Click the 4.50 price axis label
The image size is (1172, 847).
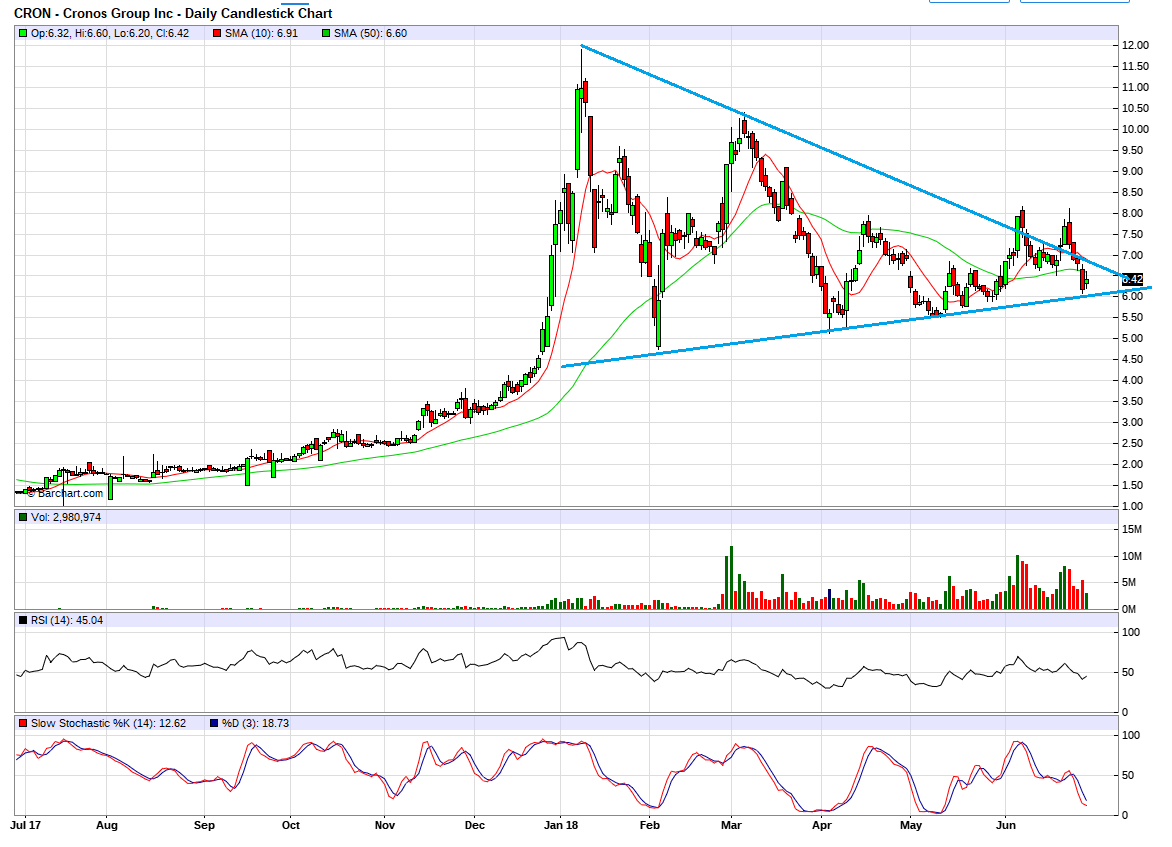[1132, 360]
